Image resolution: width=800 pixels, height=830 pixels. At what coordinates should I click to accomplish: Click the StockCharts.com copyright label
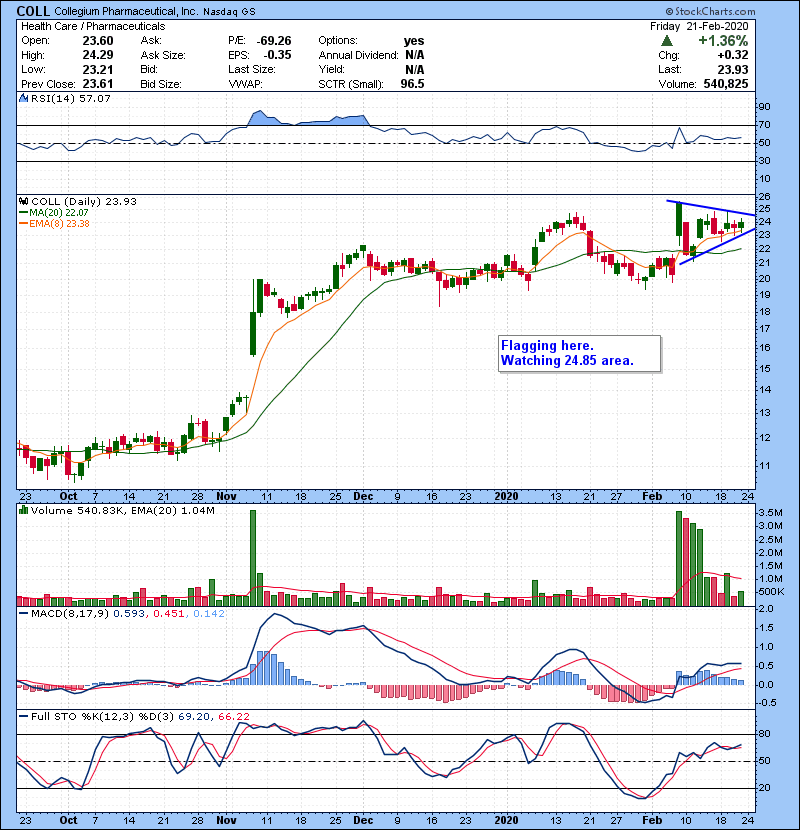(710, 11)
